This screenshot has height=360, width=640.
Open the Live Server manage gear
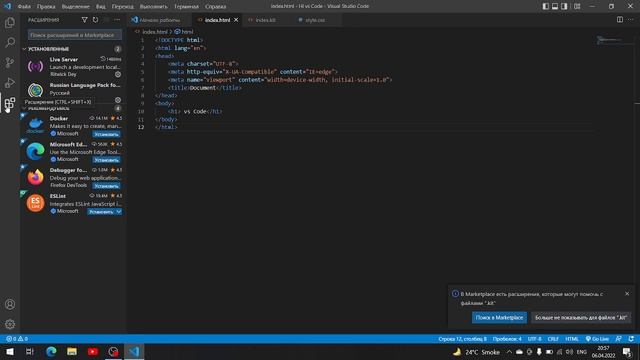click(118, 74)
